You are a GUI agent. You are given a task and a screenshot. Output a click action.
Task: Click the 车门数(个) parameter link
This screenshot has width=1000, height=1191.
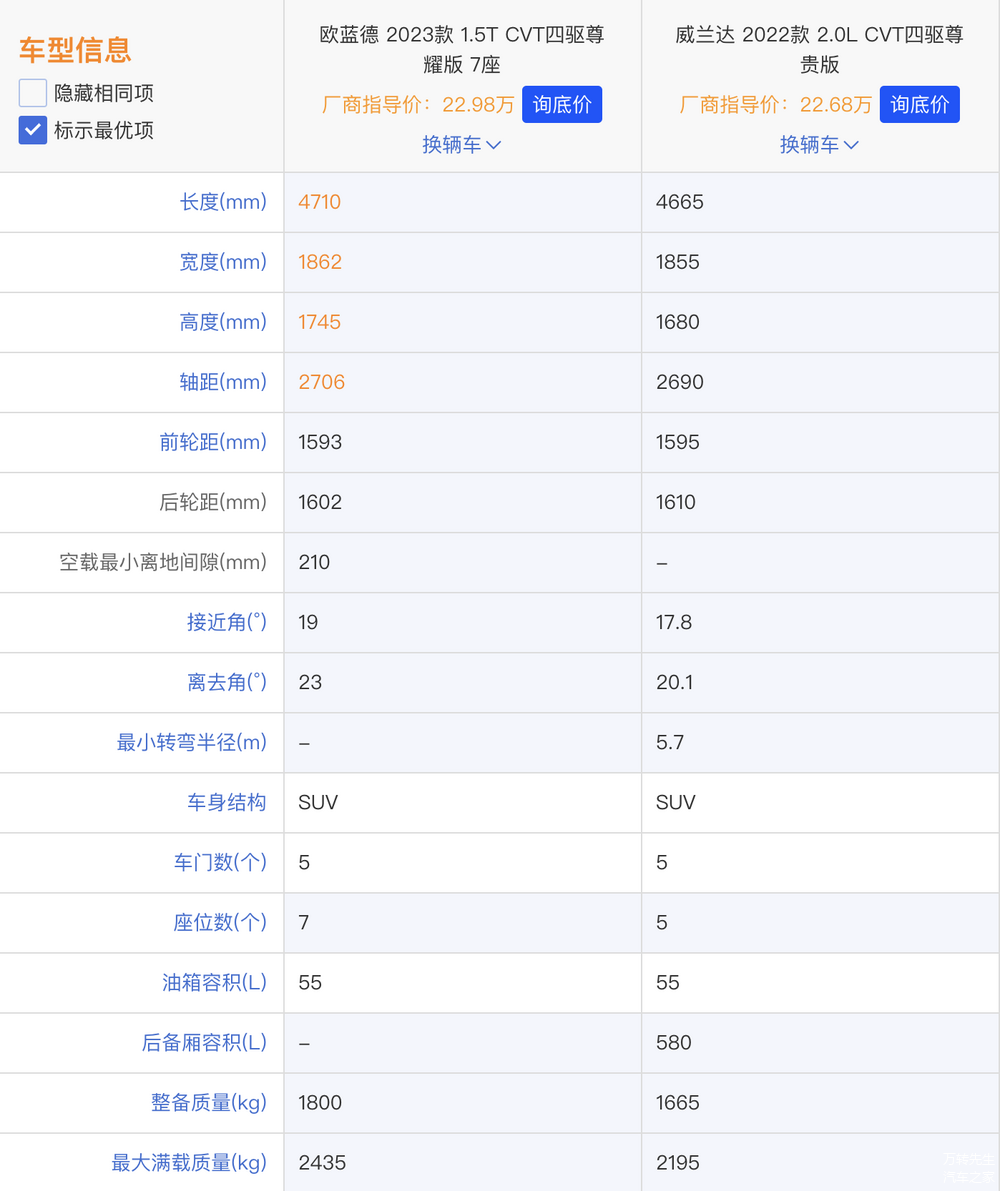pyautogui.click(x=220, y=862)
